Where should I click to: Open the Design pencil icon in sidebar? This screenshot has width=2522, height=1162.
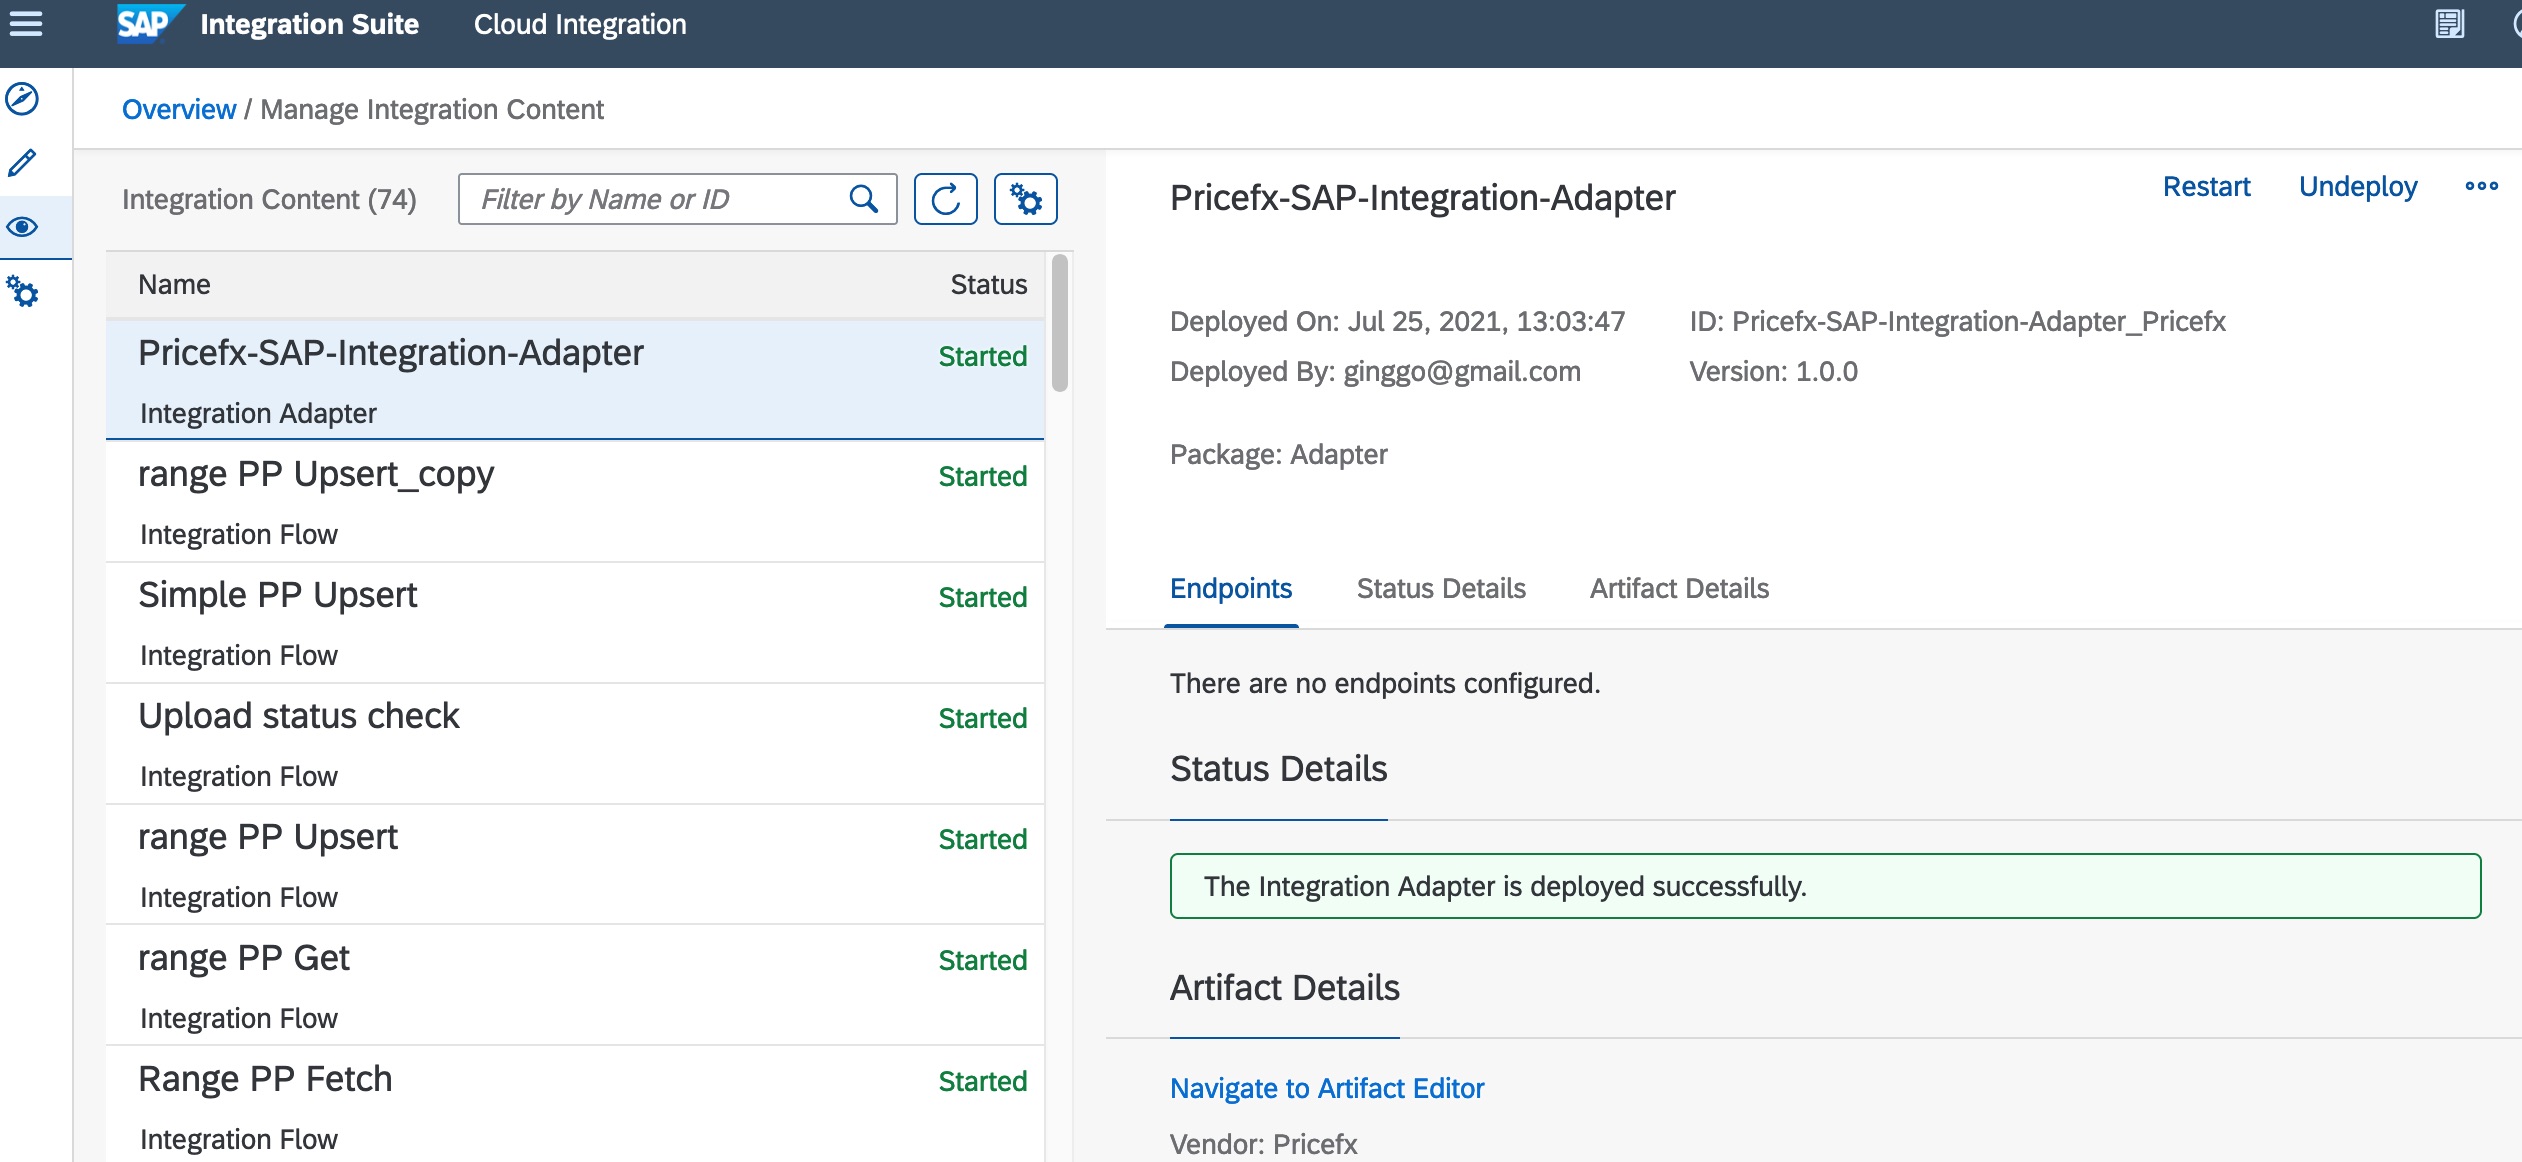(22, 163)
